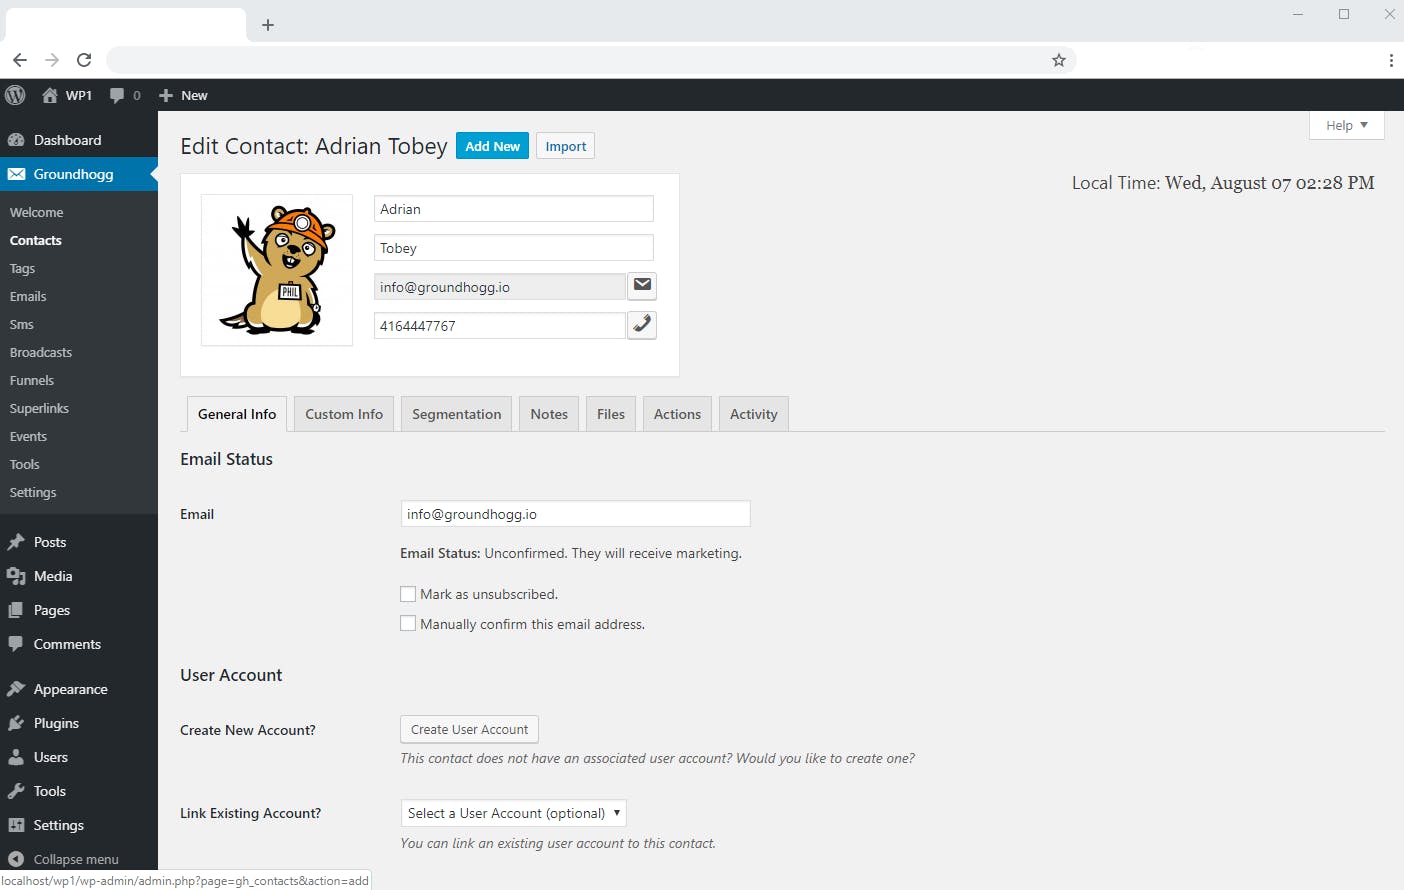1404x890 pixels.
Task: Expand the Help dropdown panel
Action: (x=1346, y=125)
